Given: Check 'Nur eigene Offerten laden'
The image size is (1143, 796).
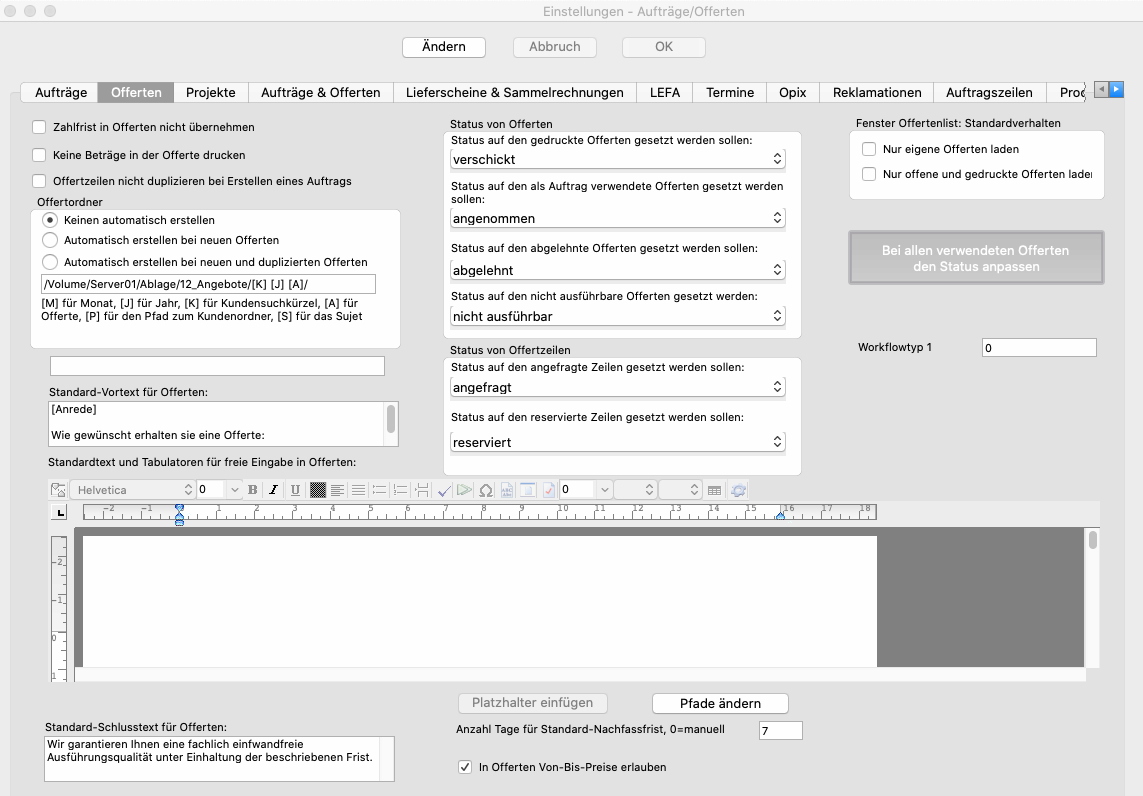Looking at the screenshot, I should 868,149.
